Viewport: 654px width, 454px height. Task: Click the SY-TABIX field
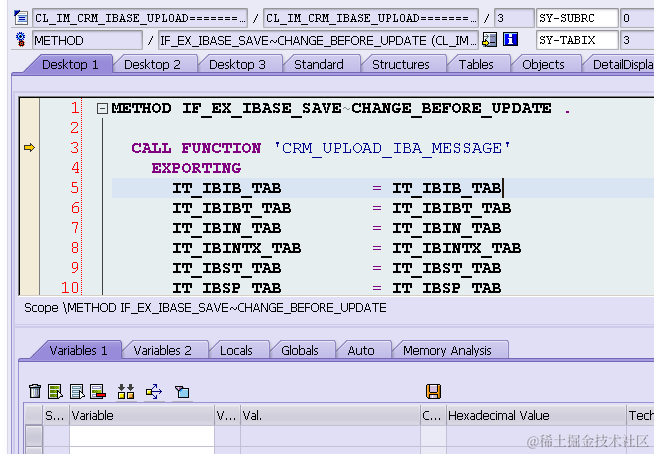tap(577, 40)
